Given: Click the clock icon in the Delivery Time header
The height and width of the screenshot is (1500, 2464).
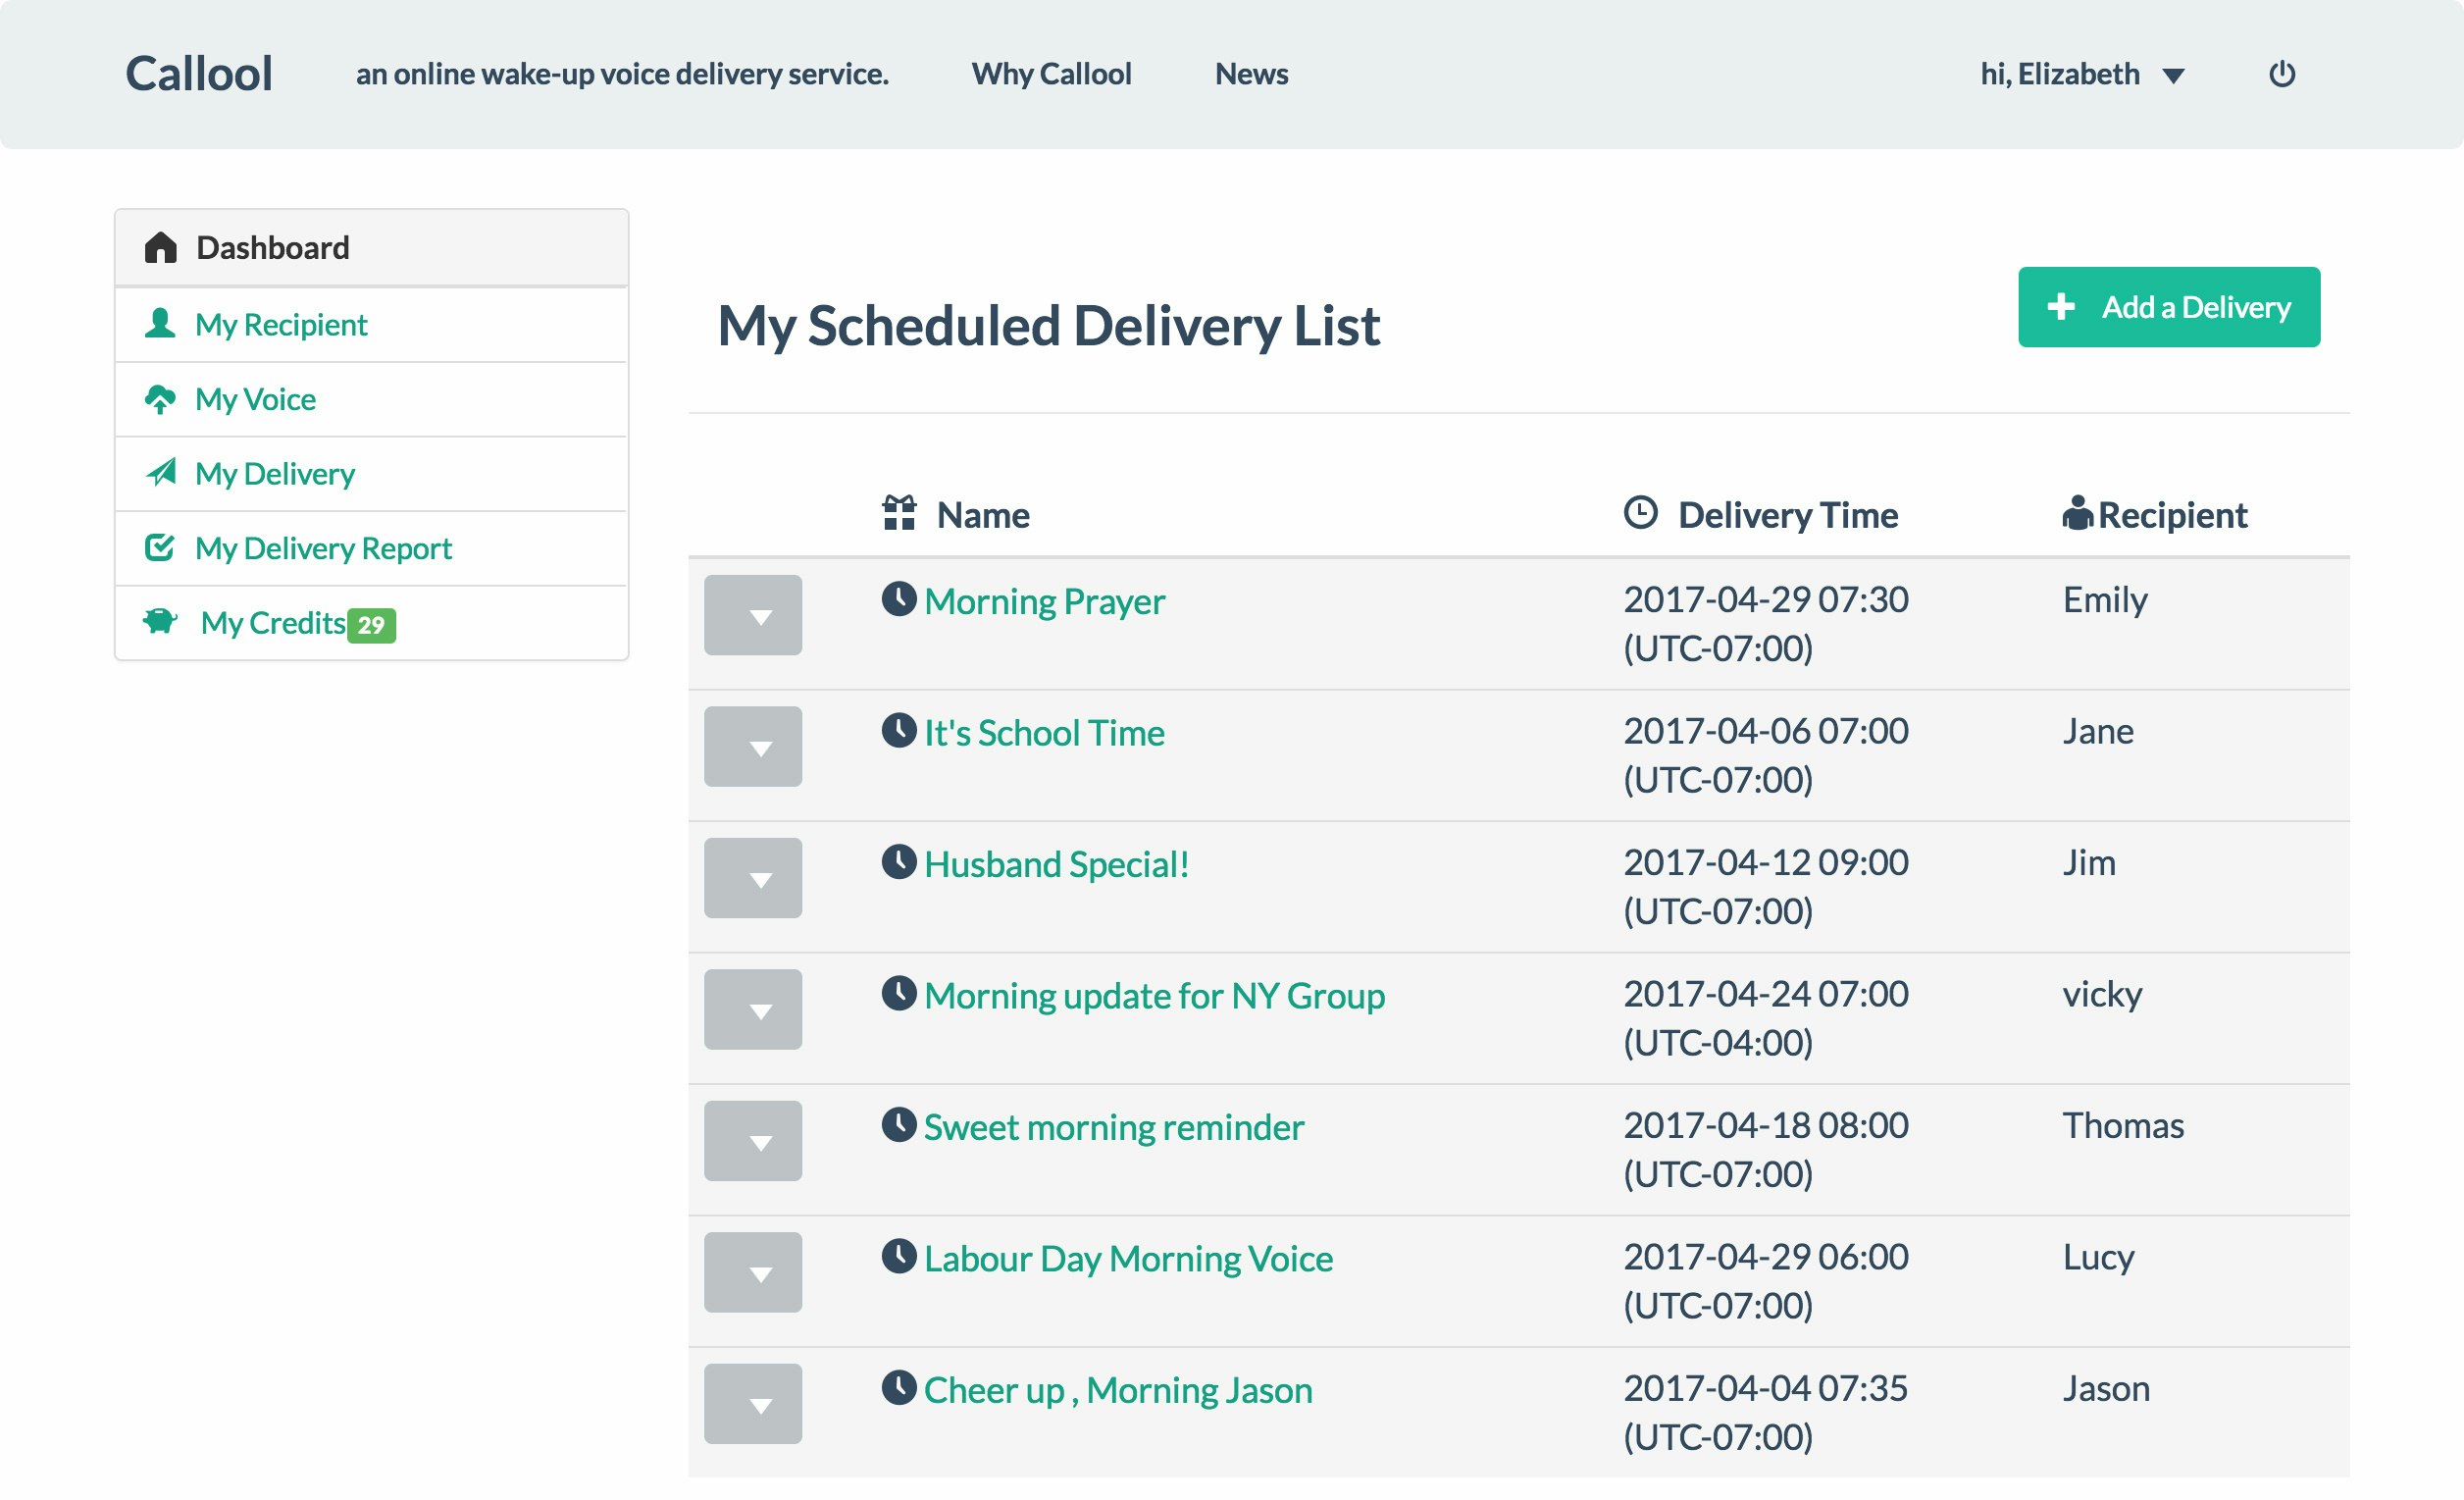Looking at the screenshot, I should pos(1640,513).
